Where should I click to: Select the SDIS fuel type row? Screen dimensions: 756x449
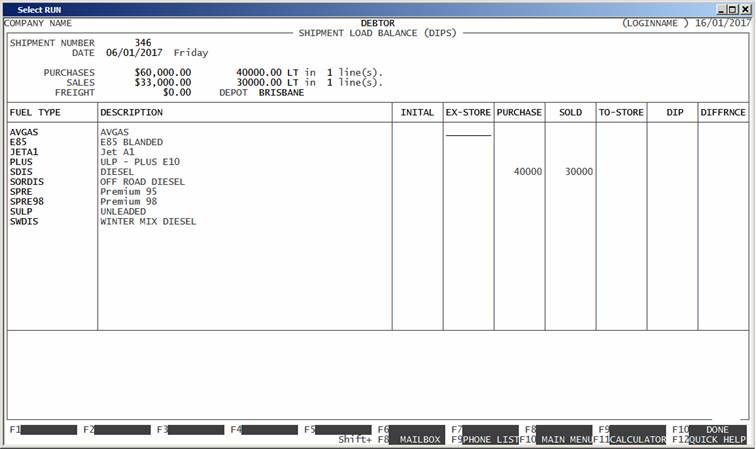tap(21, 172)
